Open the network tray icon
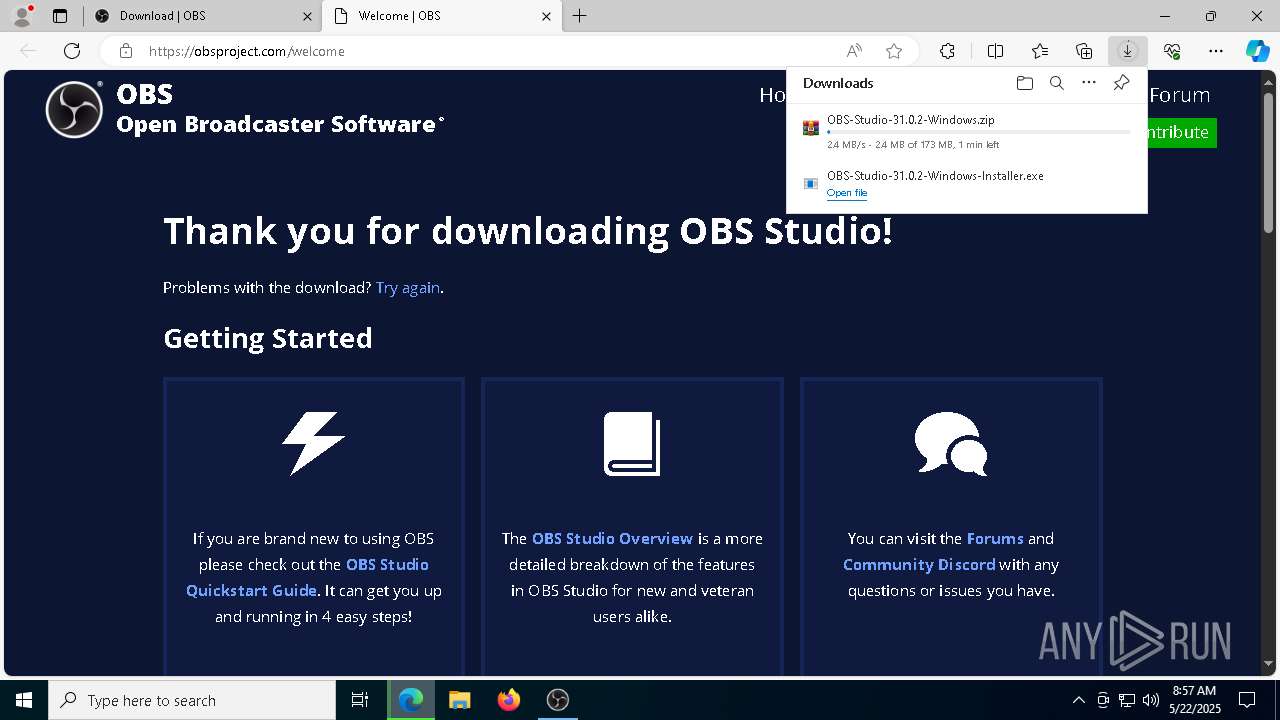Viewport: 1280px width, 720px height. coord(1127,700)
